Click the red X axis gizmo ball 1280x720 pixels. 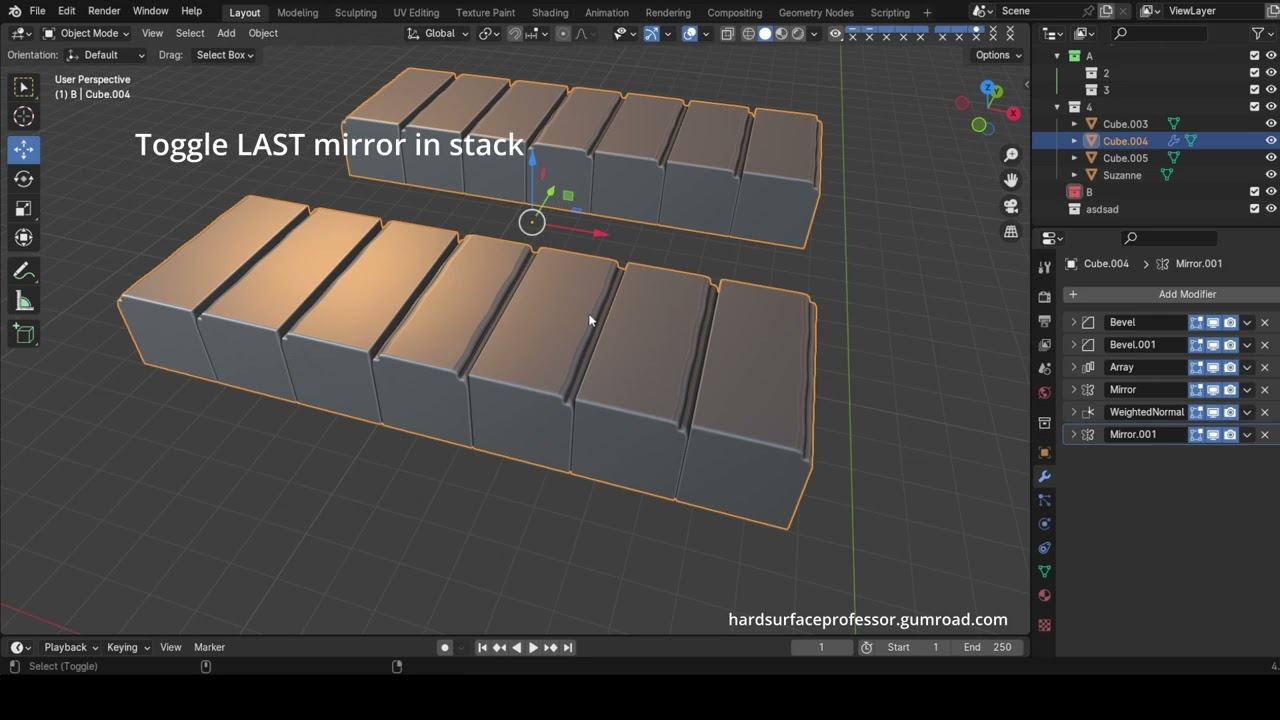(x=1014, y=114)
